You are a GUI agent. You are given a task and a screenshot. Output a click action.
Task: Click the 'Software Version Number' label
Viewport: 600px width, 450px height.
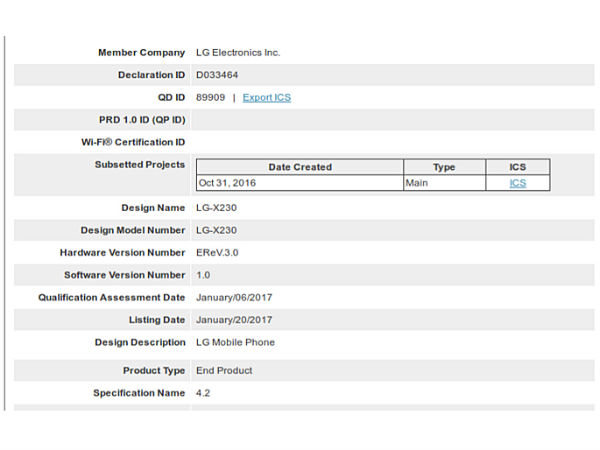pos(125,275)
